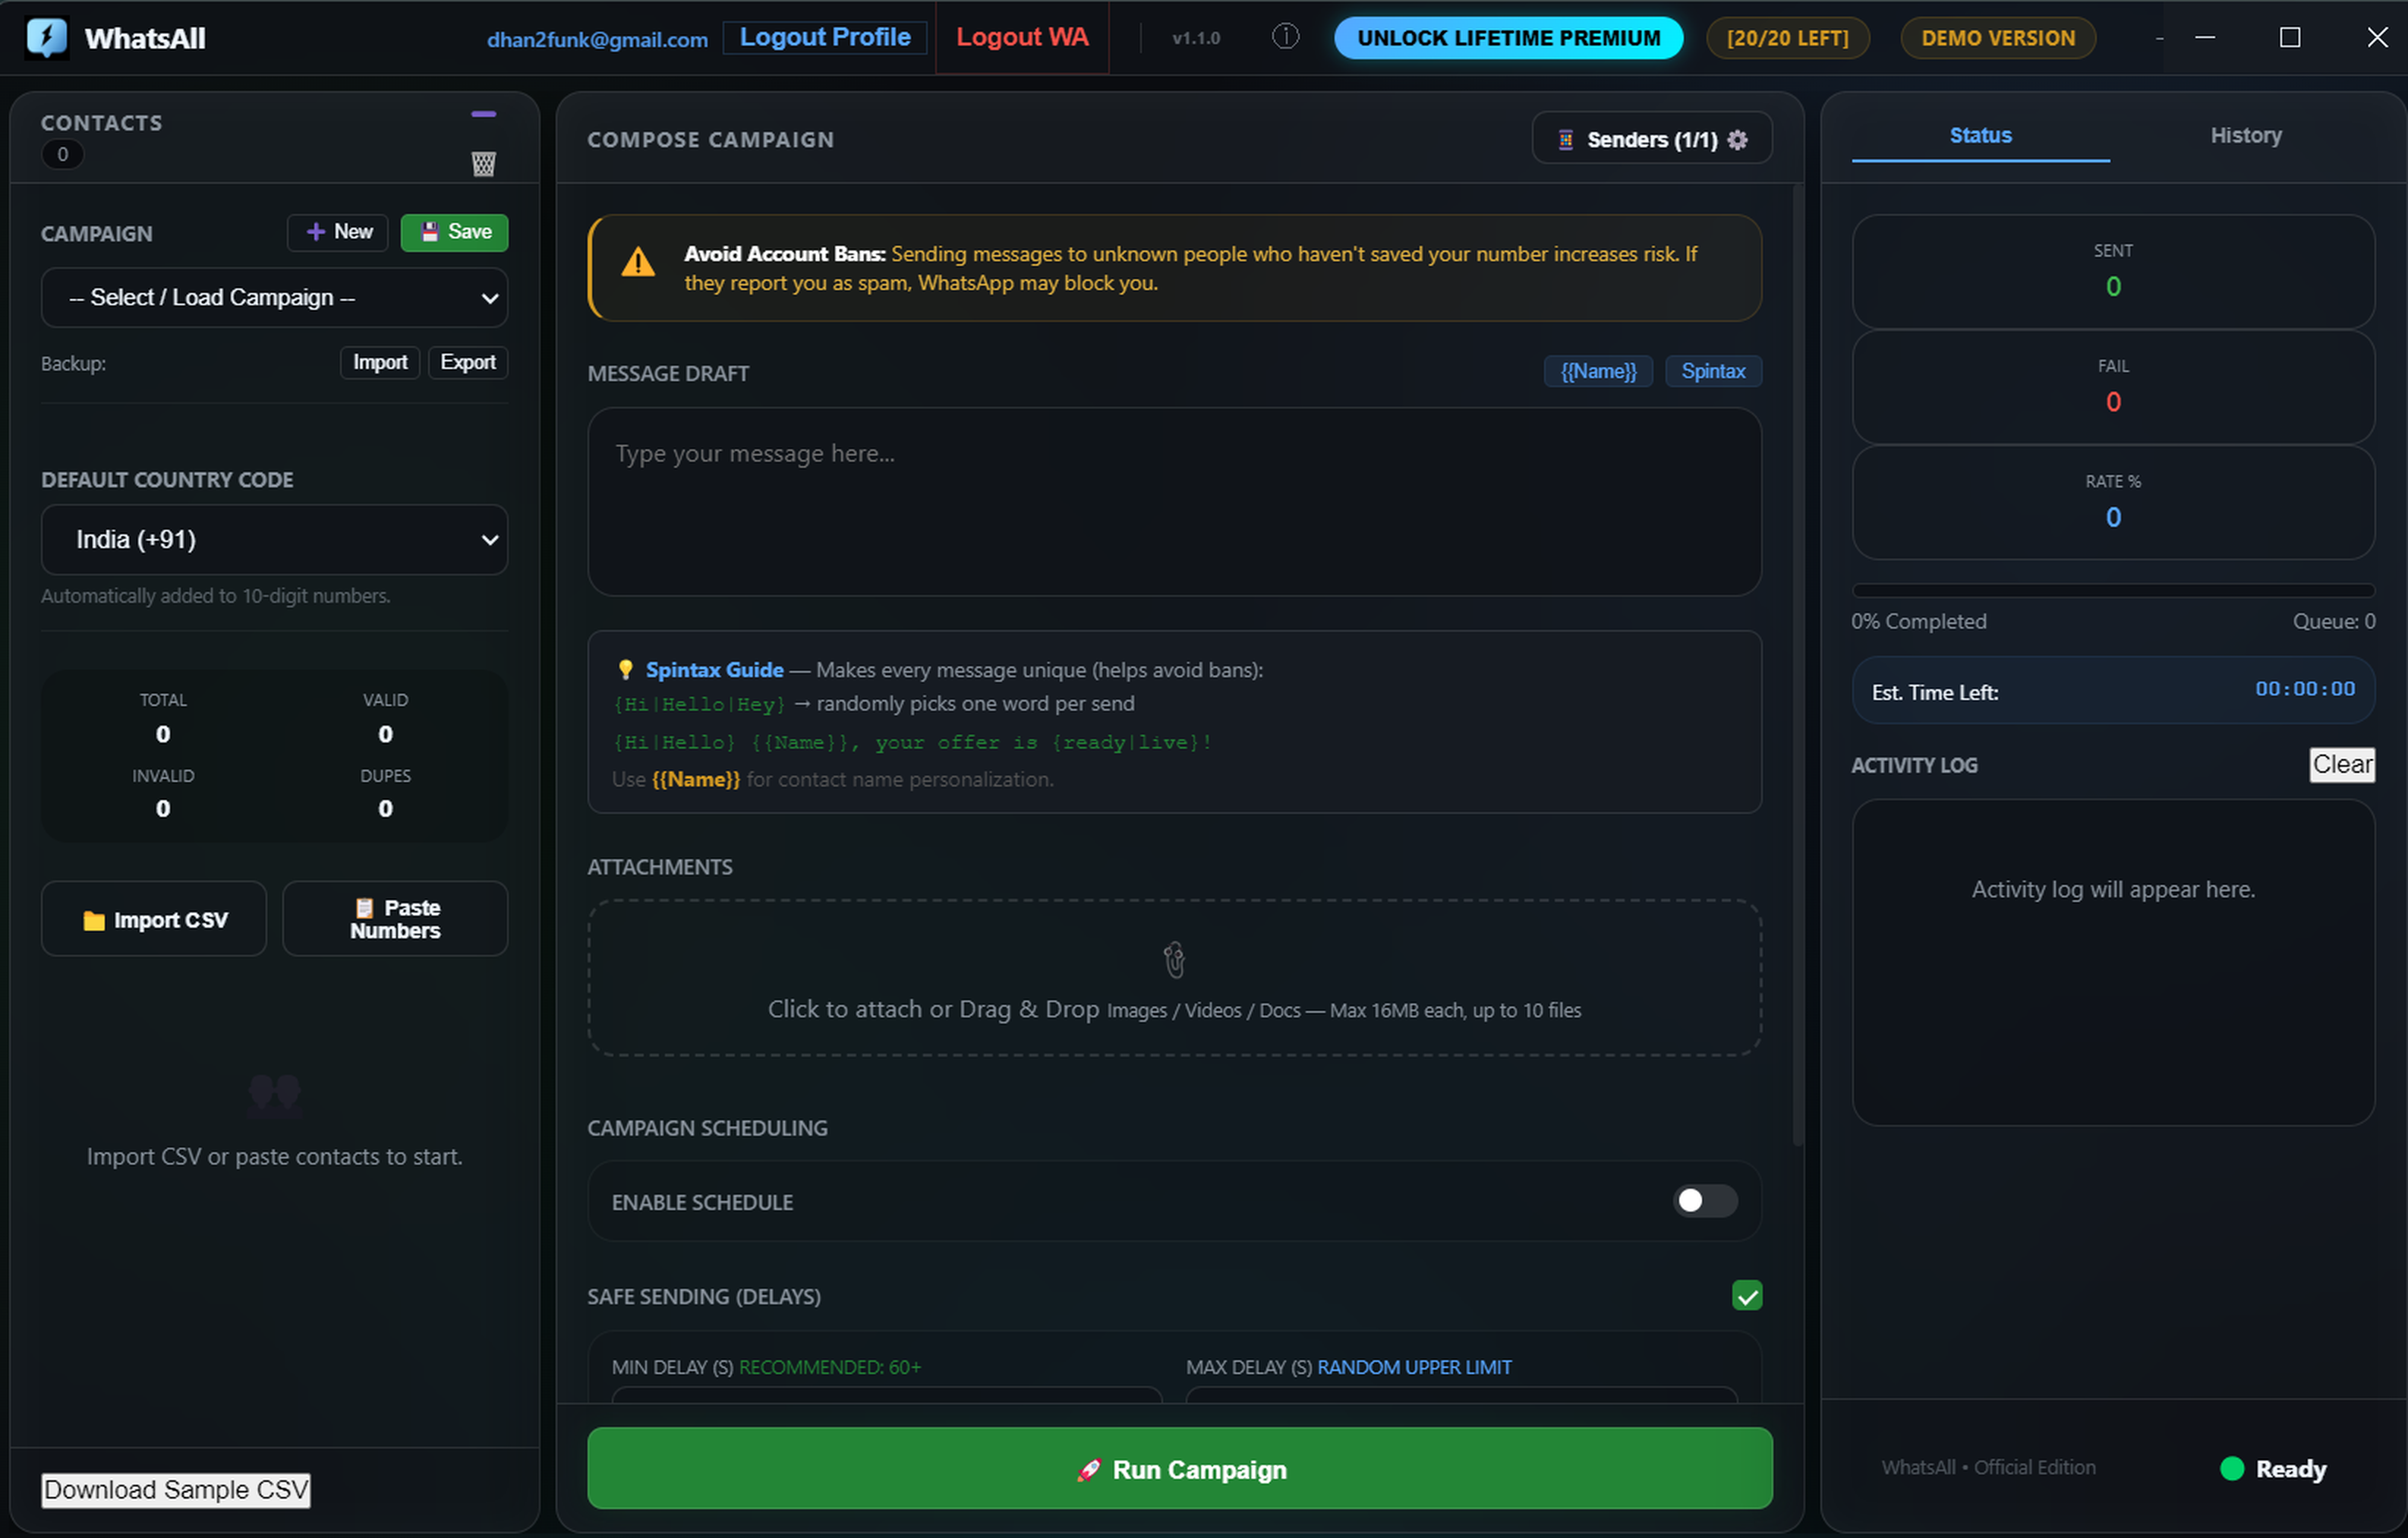Viewport: 2408px width, 1538px height.
Task: Clear the activity log
Action: click(2341, 764)
